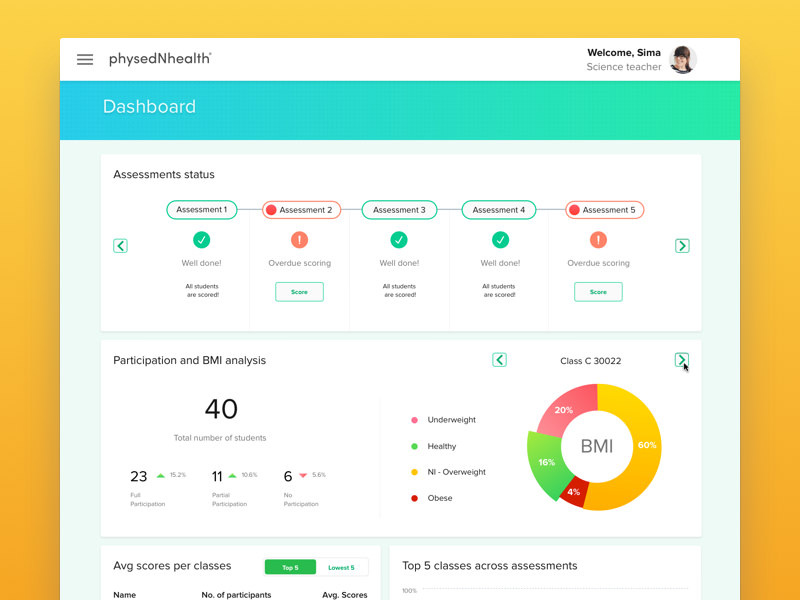Click the left chevron beside Class C 30022

click(x=500, y=360)
